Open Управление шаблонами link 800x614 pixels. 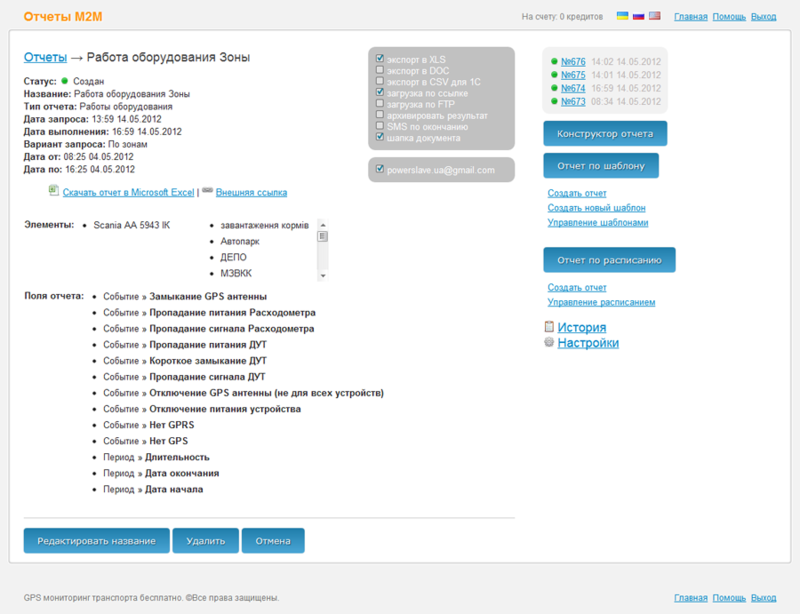coord(598,223)
